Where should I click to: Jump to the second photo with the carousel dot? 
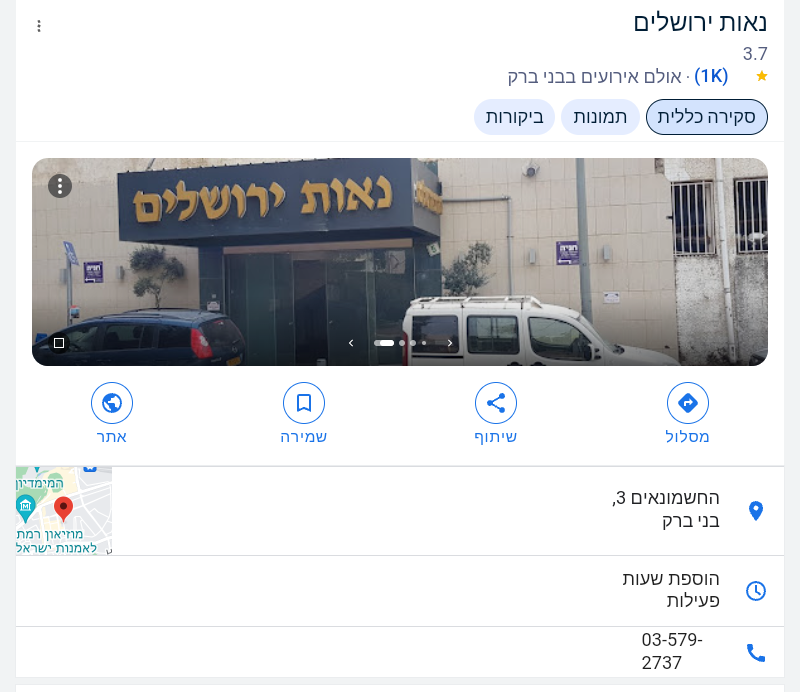point(402,343)
